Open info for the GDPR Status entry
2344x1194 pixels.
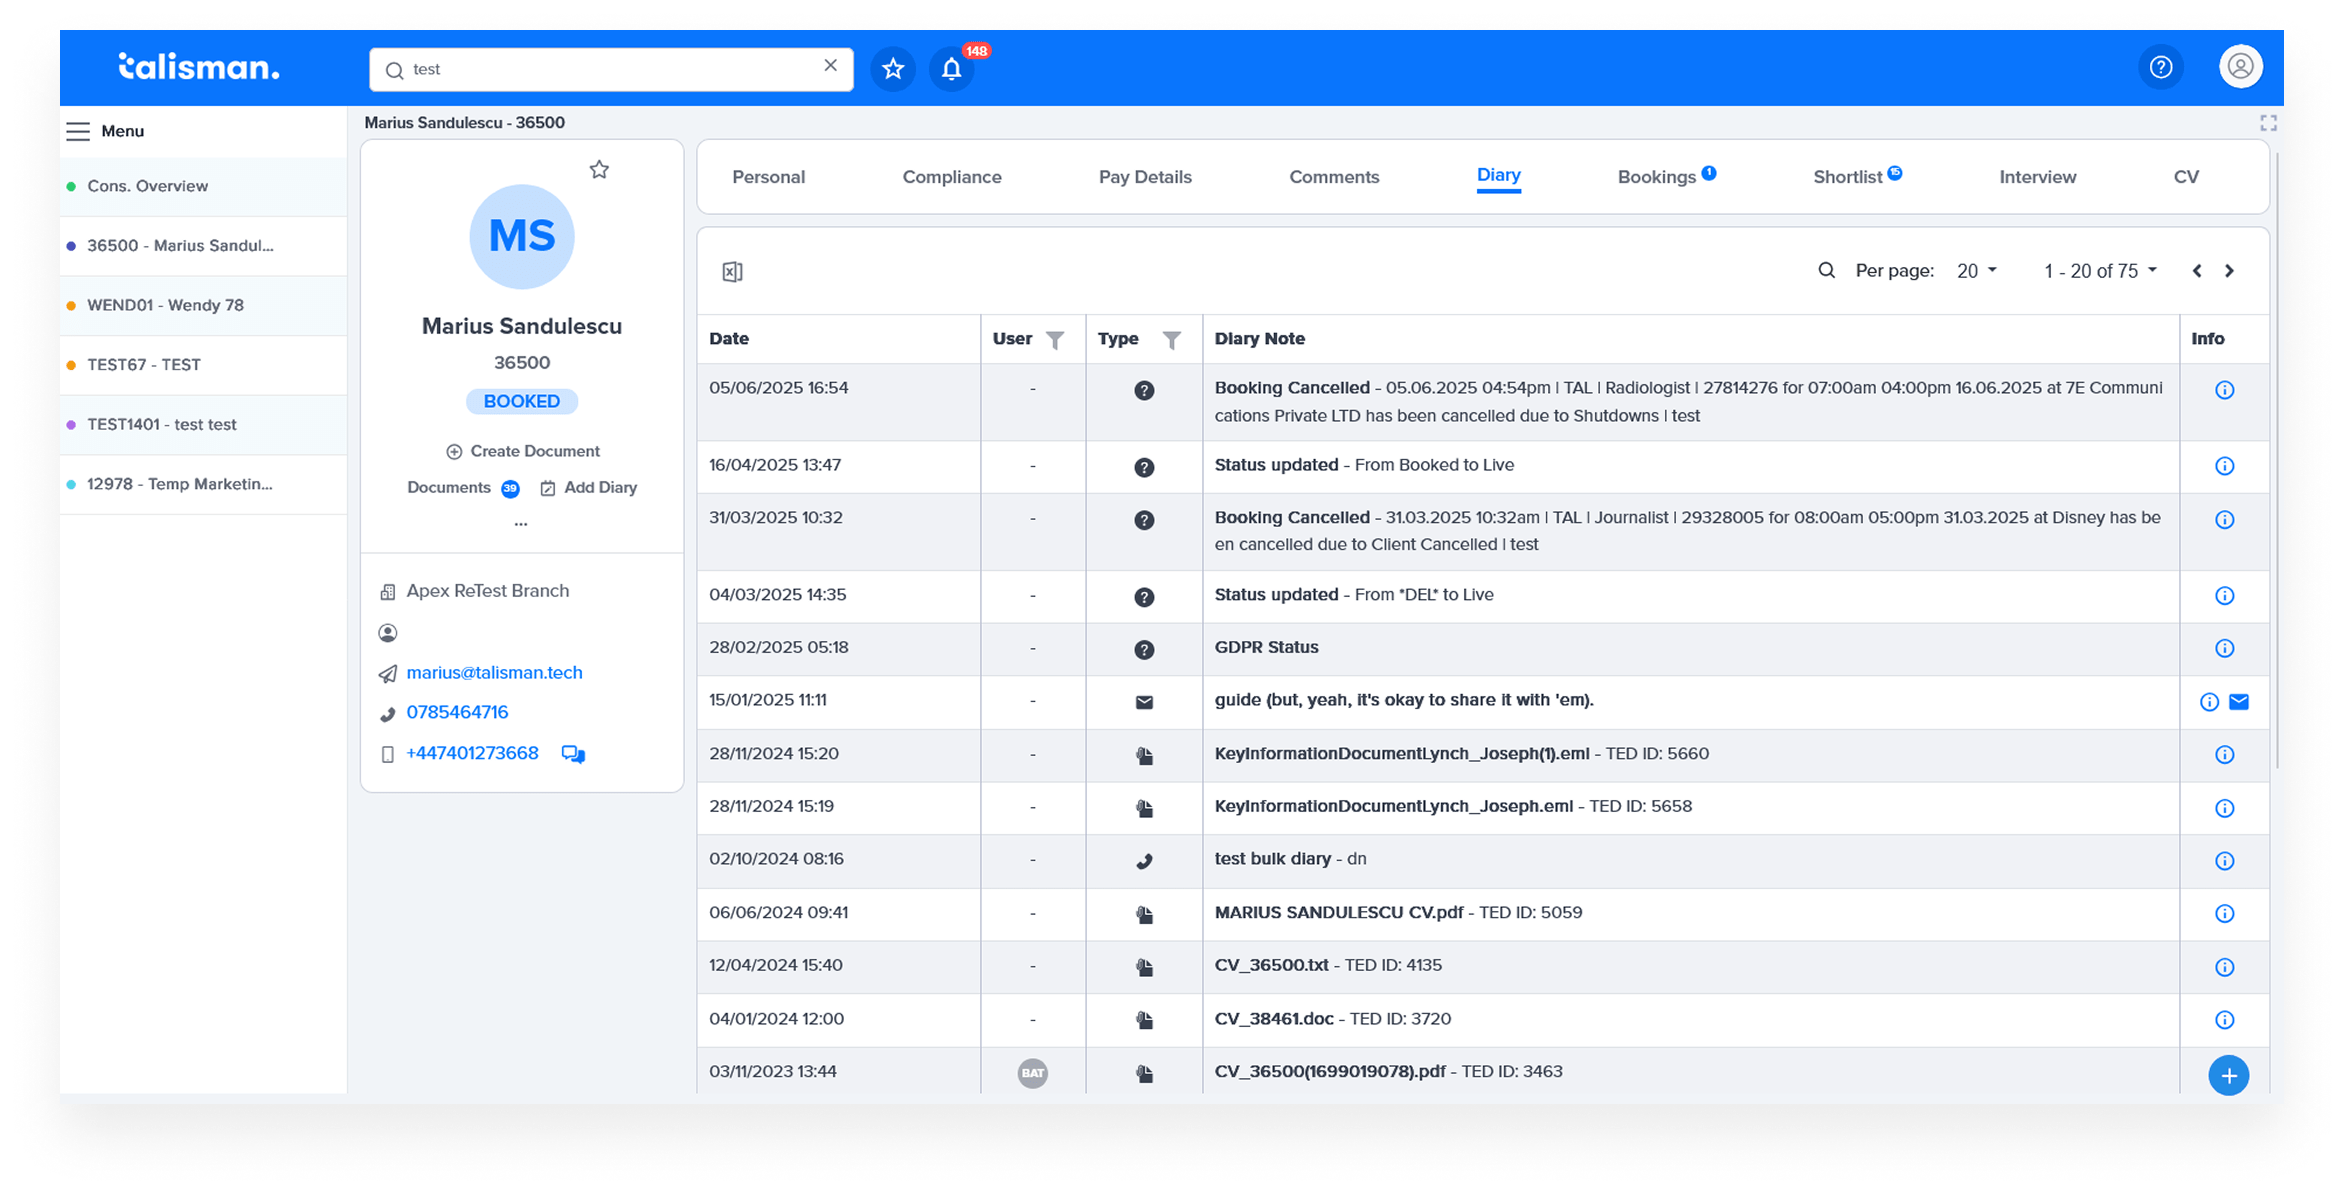pos(2224,648)
